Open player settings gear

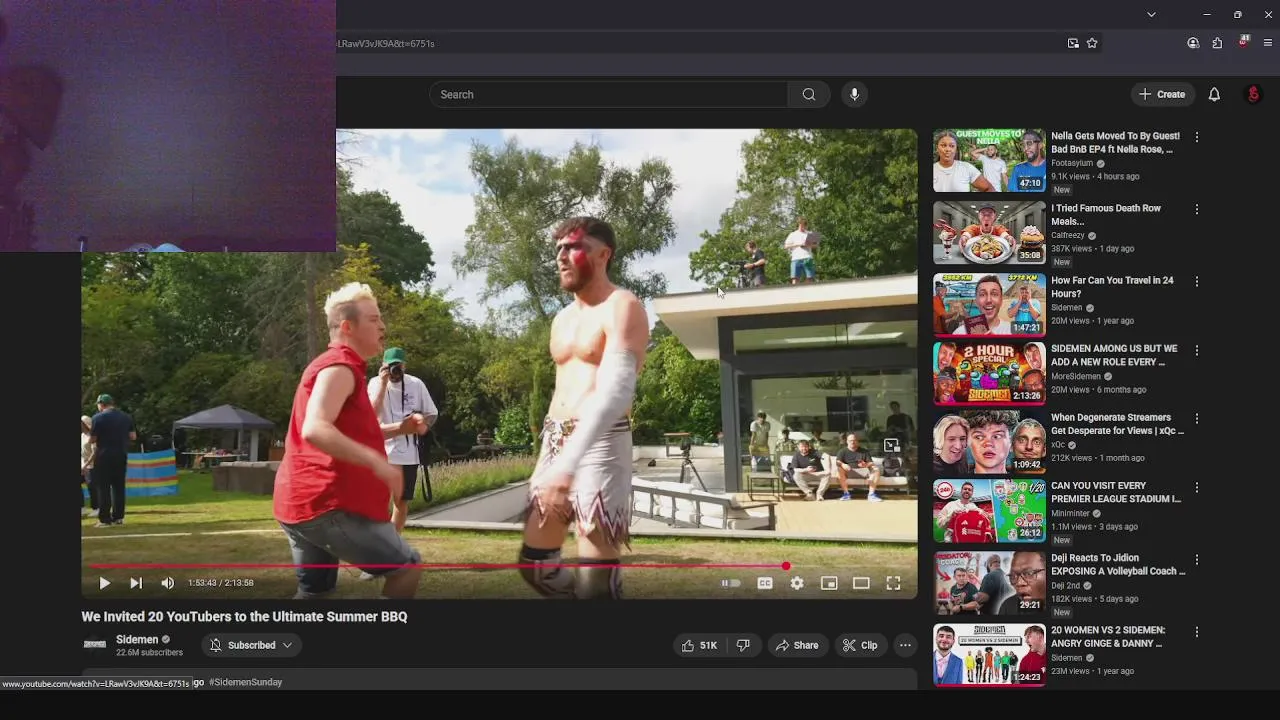(797, 583)
